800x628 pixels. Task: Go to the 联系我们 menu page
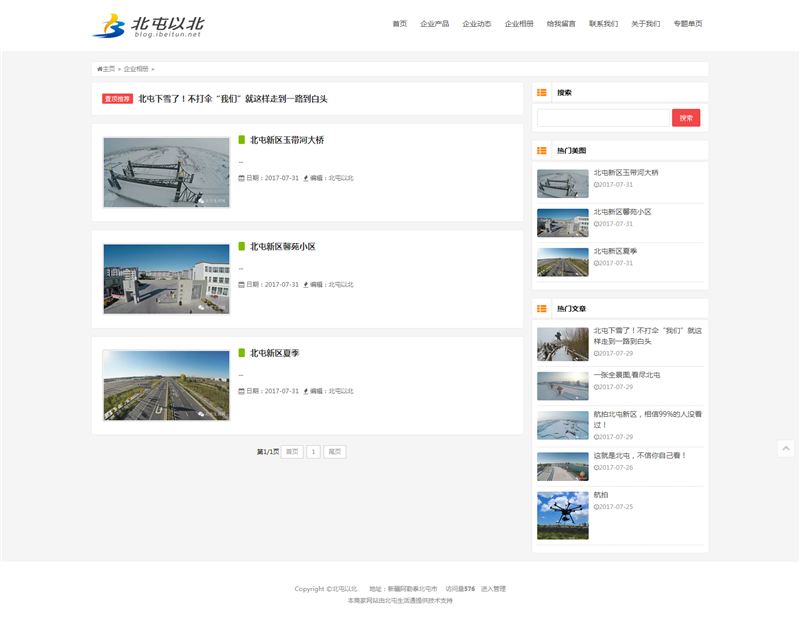(603, 24)
